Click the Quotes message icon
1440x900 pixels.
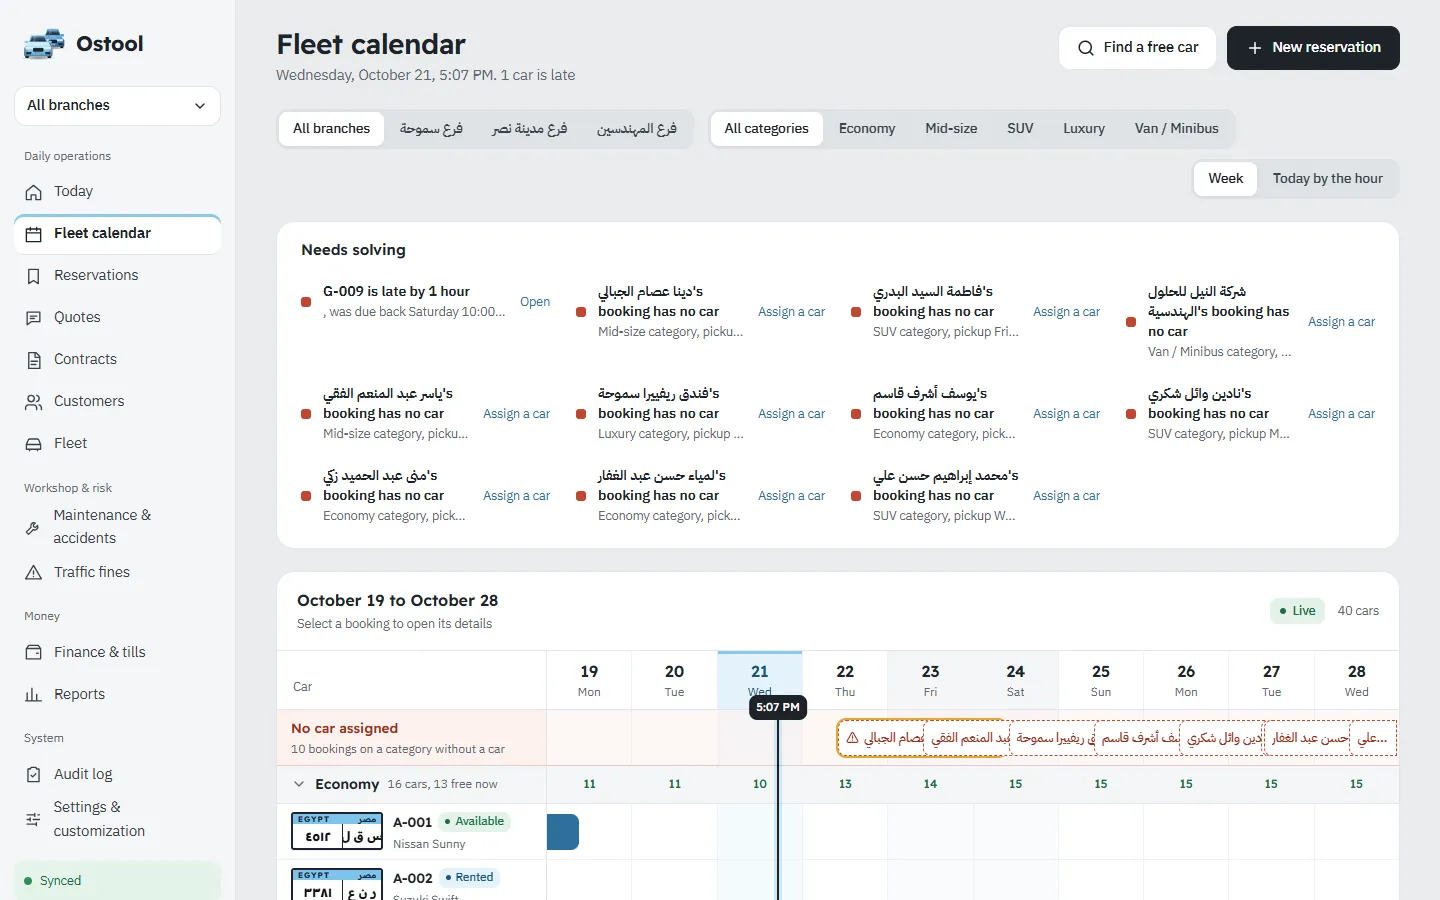click(x=34, y=318)
